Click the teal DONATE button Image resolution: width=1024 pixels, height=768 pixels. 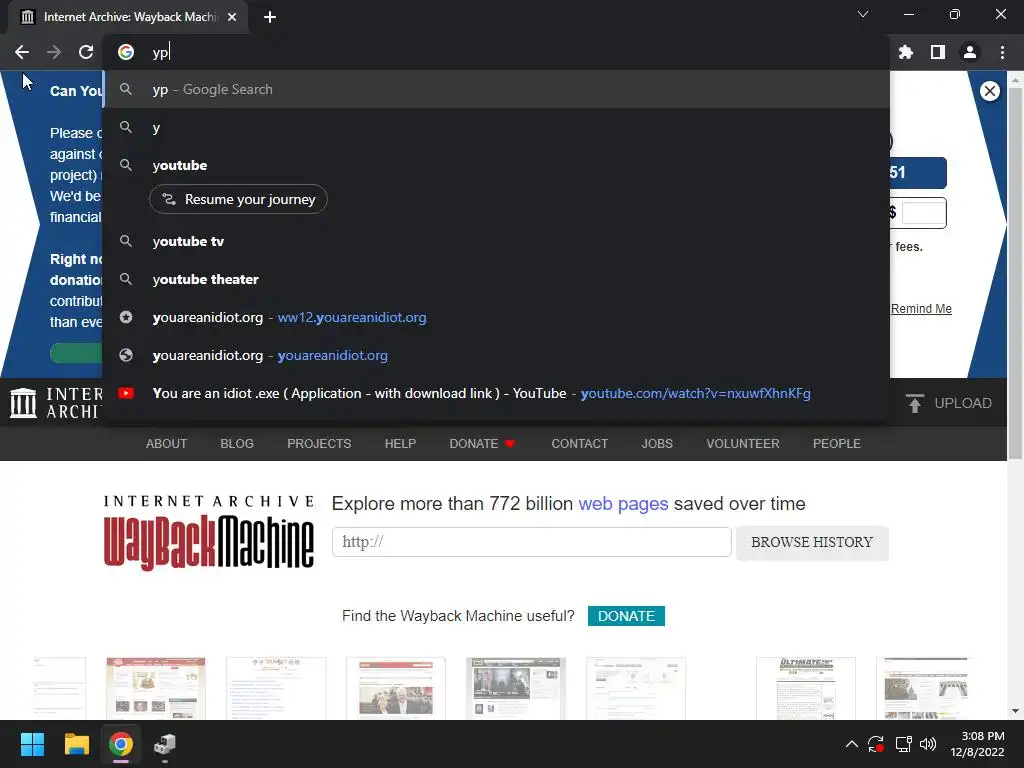coord(626,616)
